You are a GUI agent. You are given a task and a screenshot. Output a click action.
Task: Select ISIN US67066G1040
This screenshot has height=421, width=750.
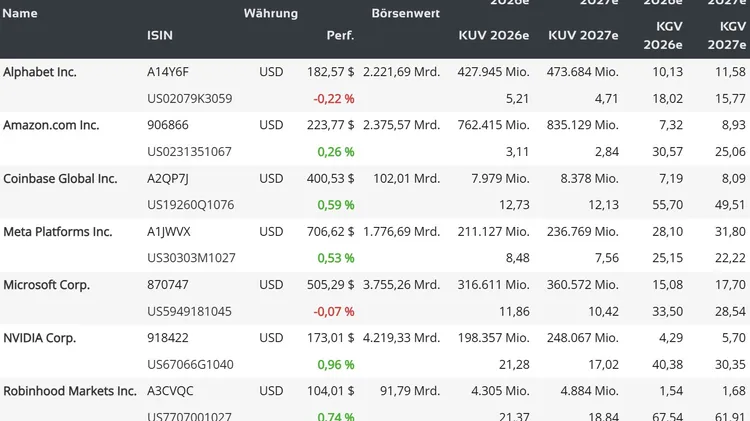click(190, 365)
